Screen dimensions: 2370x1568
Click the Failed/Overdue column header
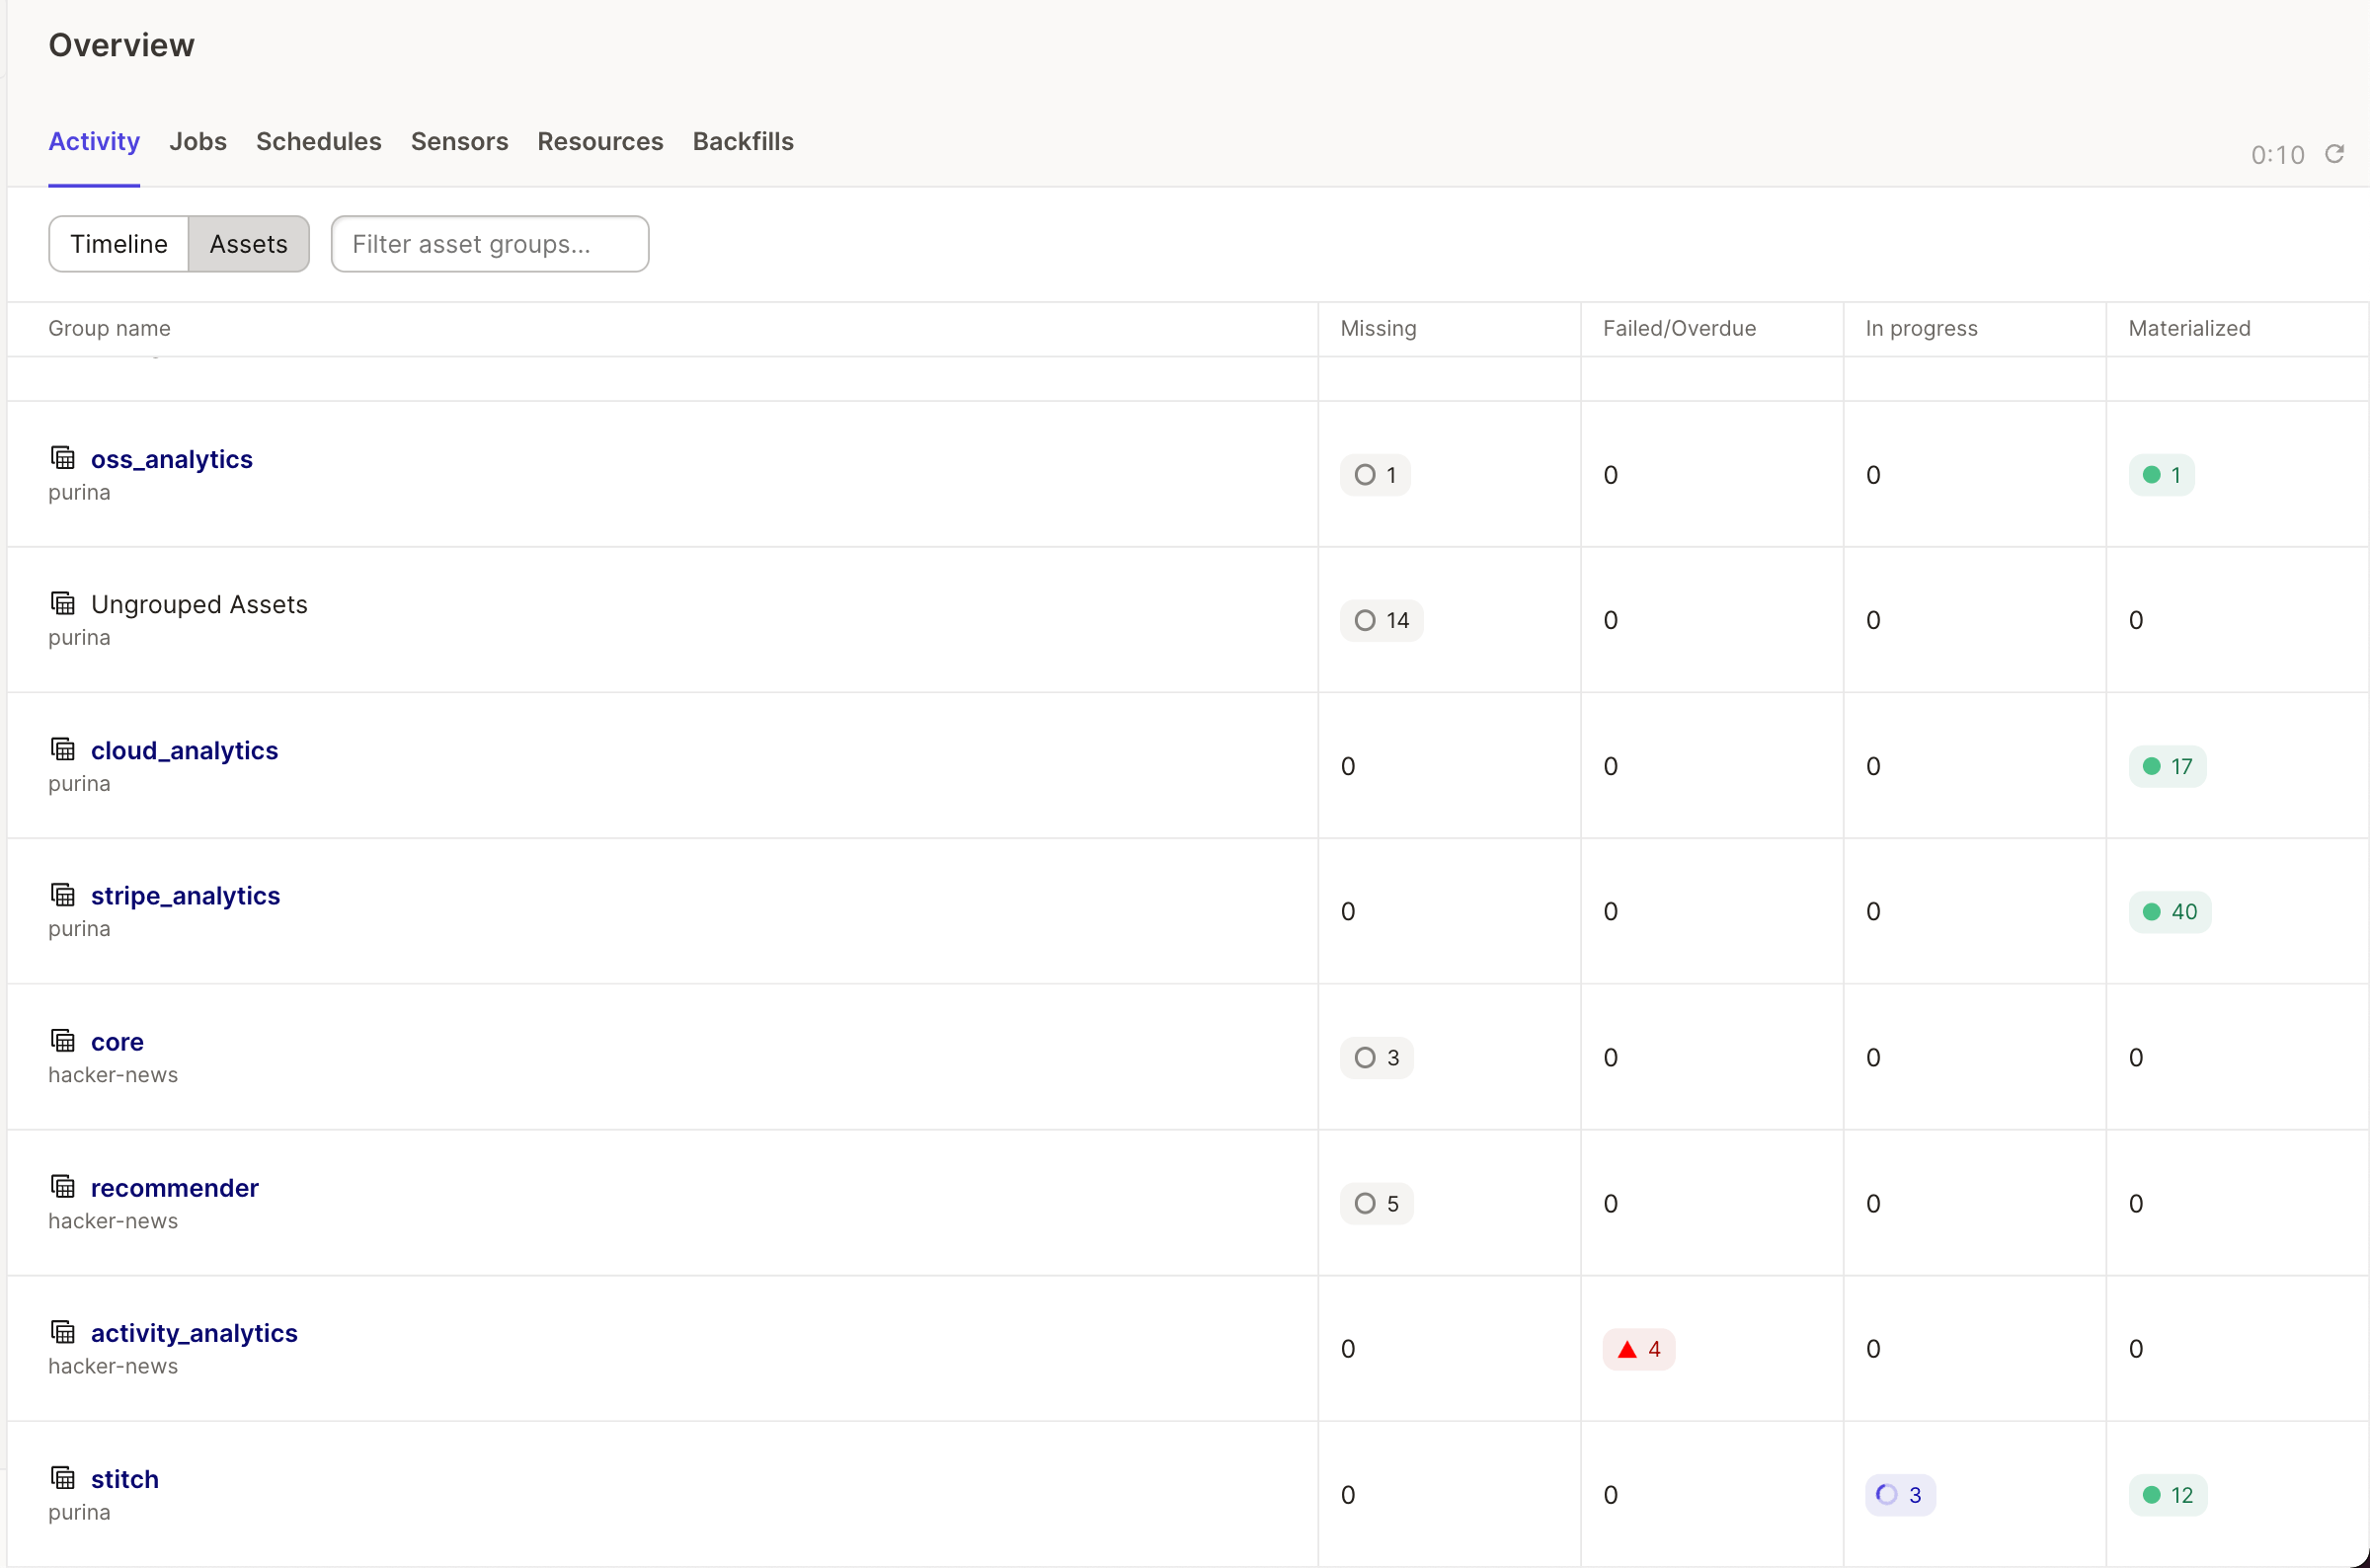click(x=1679, y=328)
